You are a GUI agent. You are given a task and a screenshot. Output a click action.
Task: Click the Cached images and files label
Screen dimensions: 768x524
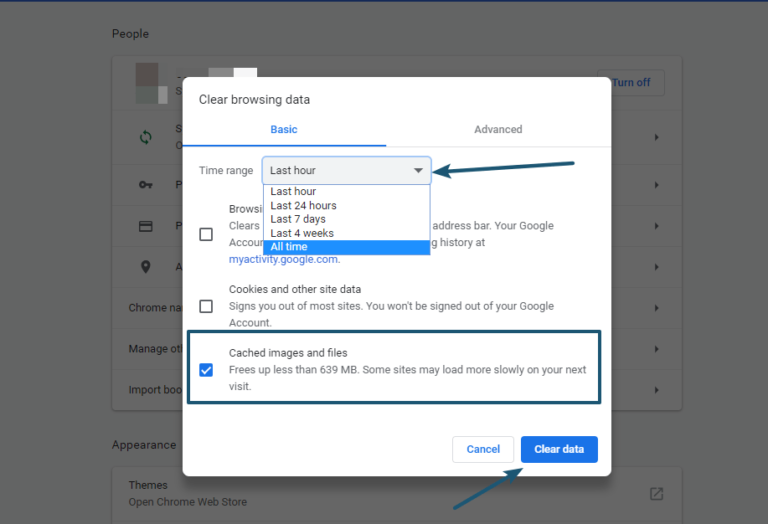tap(288, 353)
